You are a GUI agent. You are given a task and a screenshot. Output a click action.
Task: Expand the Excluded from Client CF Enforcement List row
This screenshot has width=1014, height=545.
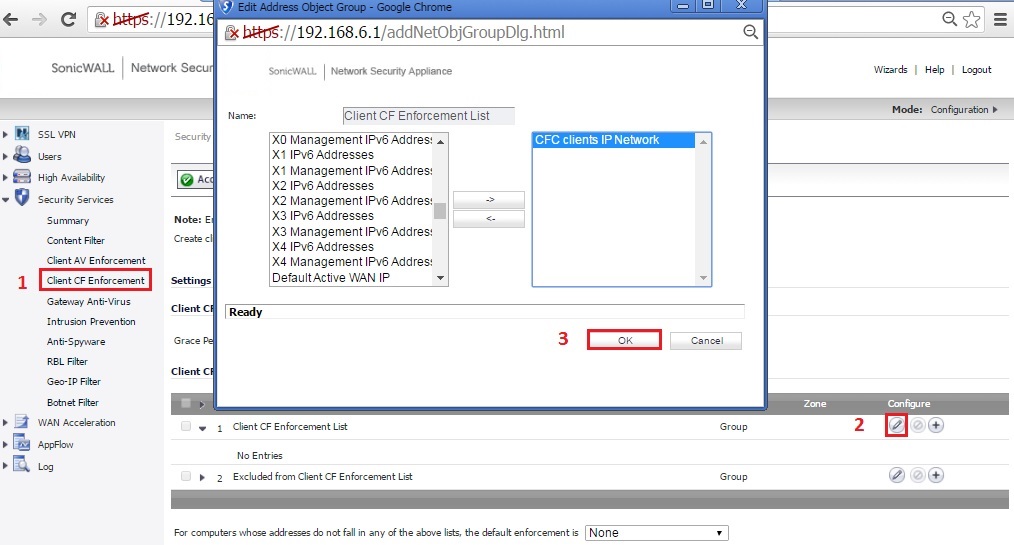(x=202, y=477)
